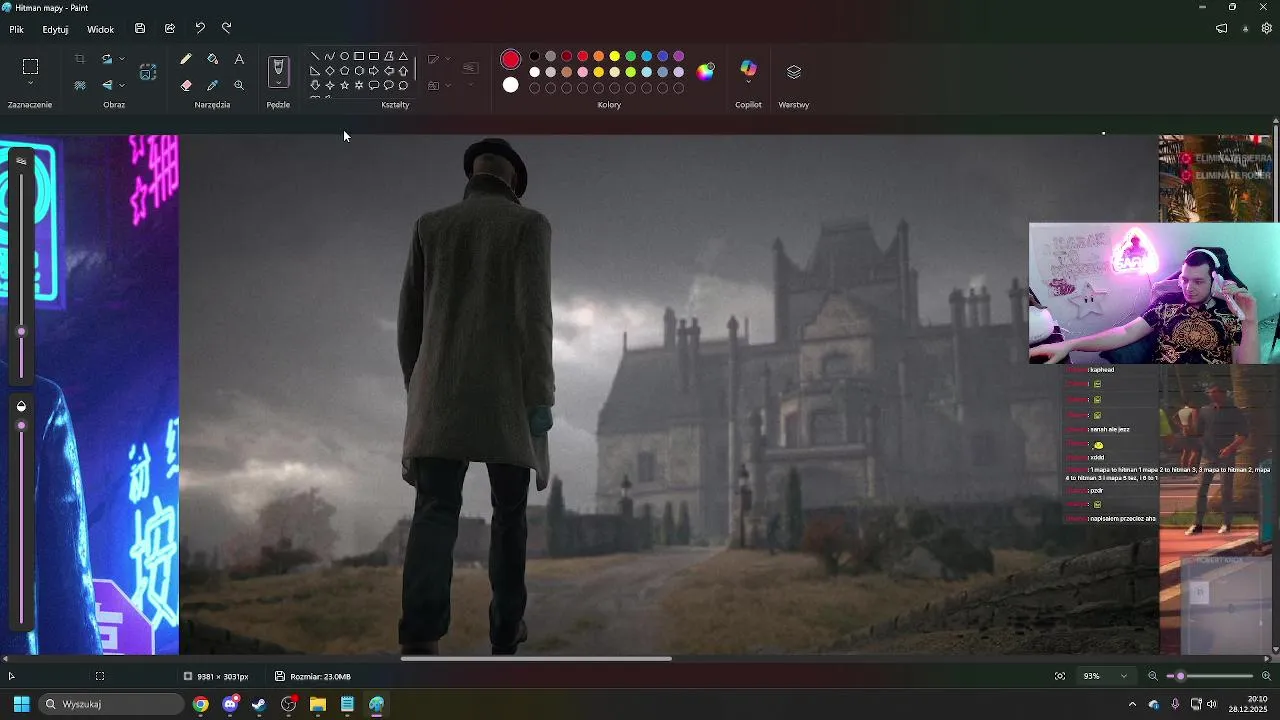Viewport: 1280px width, 720px height.
Task: Open Discord from taskbar
Action: click(x=230, y=704)
